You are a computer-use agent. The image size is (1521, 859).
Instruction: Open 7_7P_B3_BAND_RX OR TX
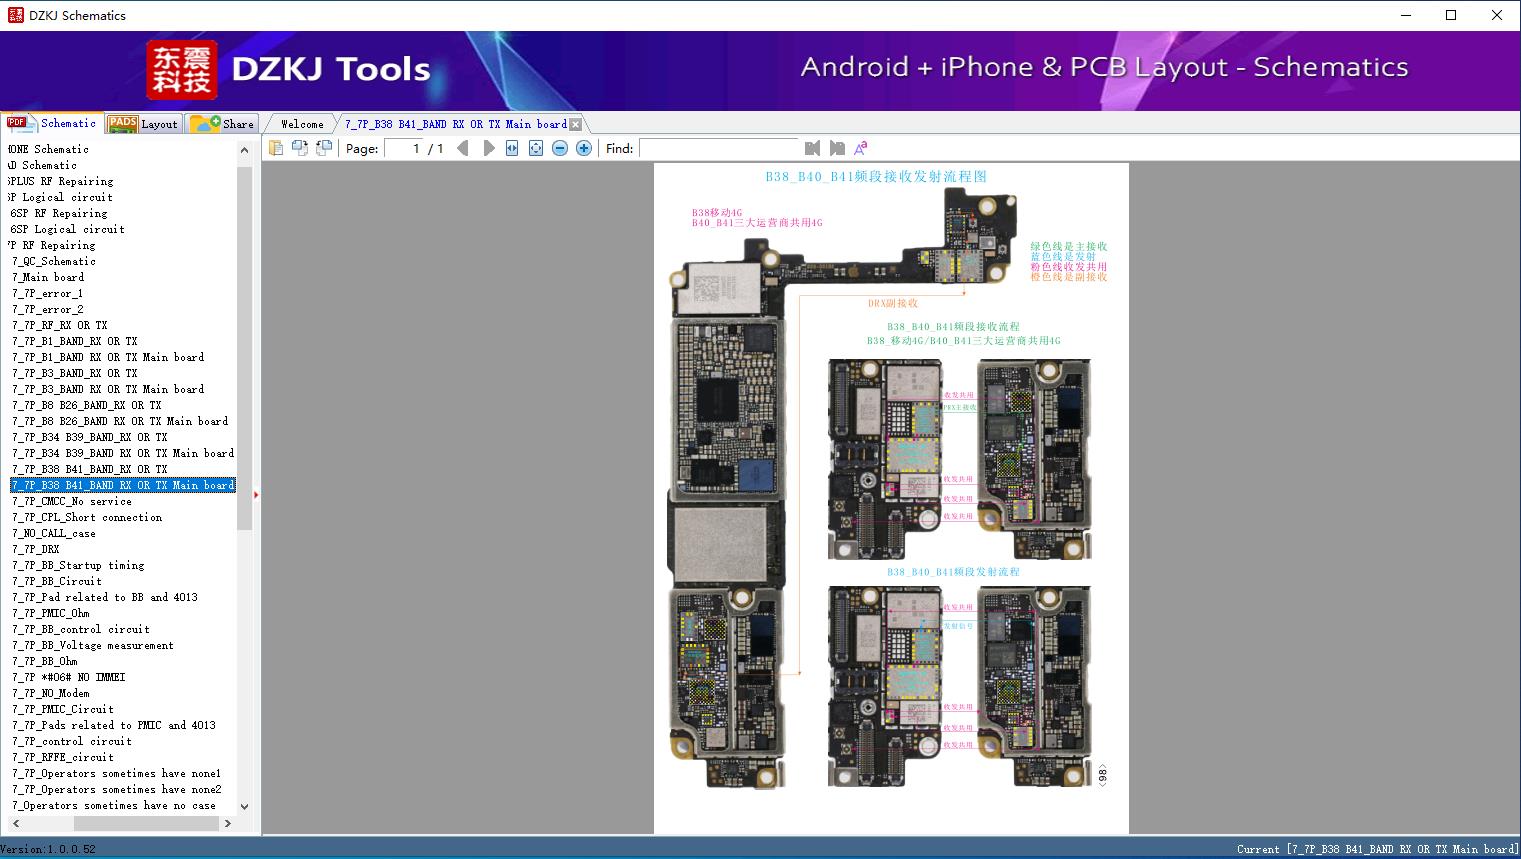tap(75, 373)
